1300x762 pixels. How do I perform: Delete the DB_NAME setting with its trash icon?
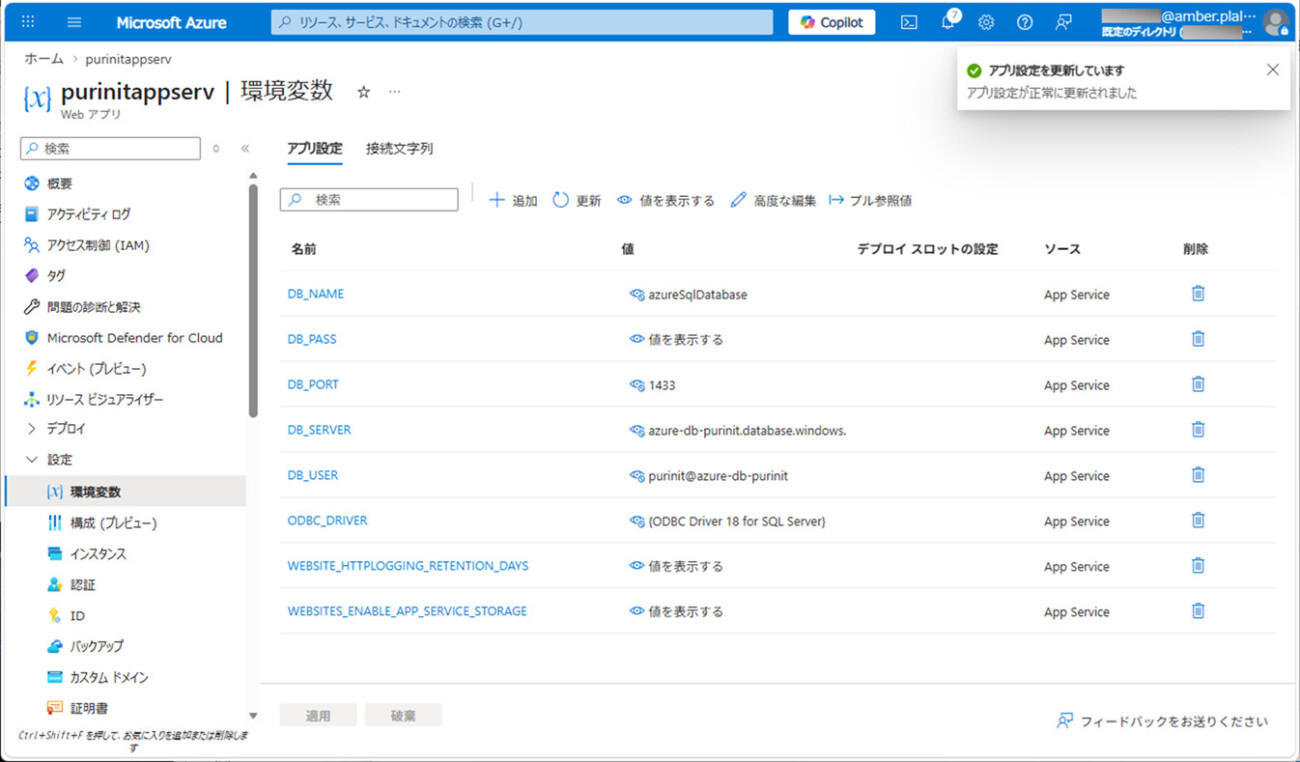tap(1197, 294)
